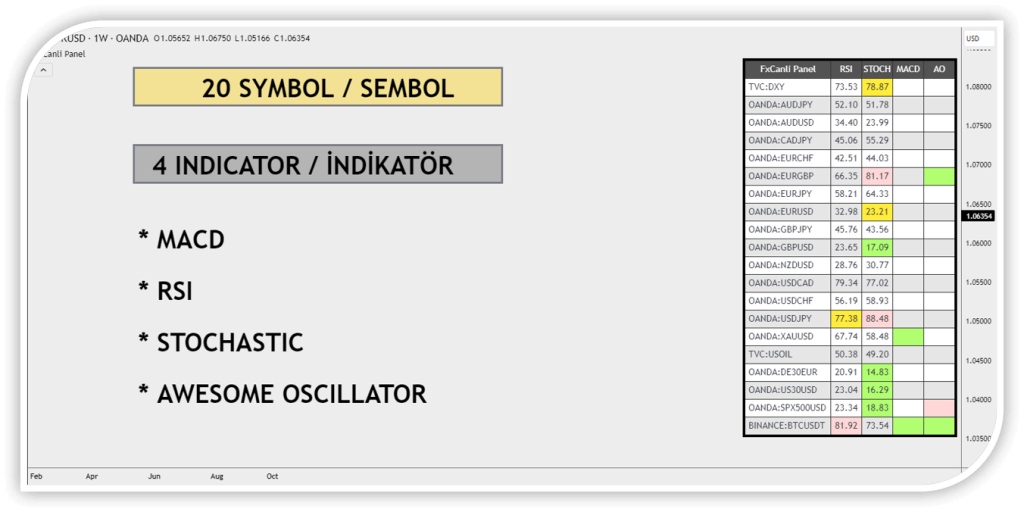Image resolution: width=1024 pixels, height=512 pixels.
Task: Click BTCUSDT RSI value 81.92
Action: tap(846, 426)
